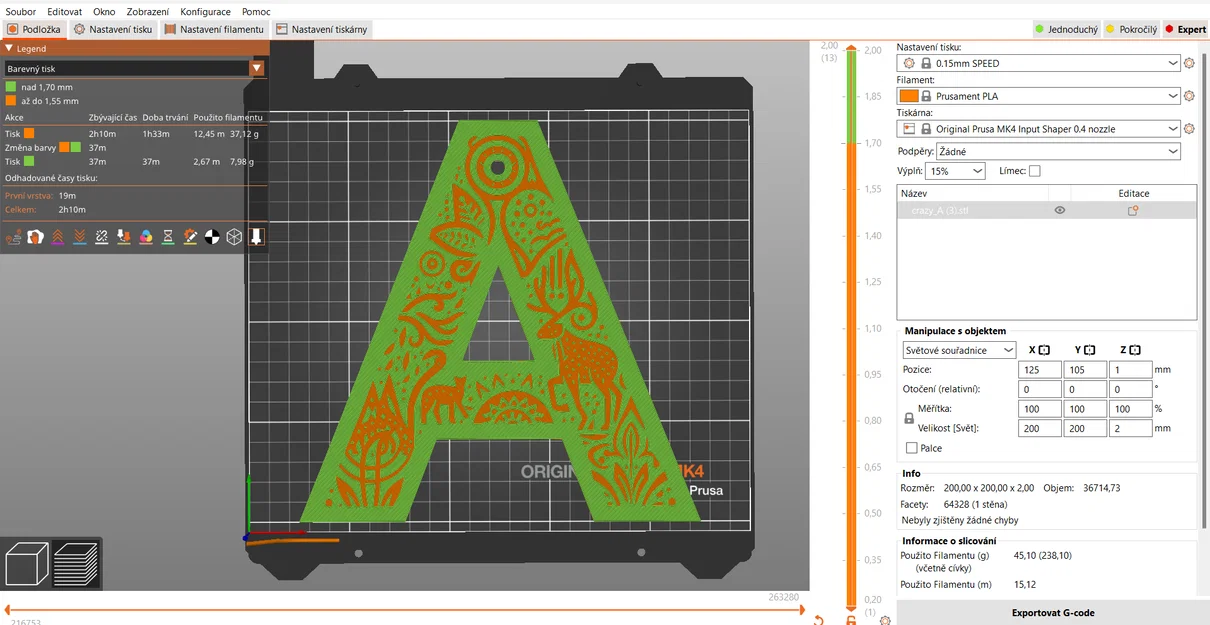The height and width of the screenshot is (625, 1210).
Task: Open detailed print settings via the gear beside 0.15mm SPEED
Action: [1189, 62]
